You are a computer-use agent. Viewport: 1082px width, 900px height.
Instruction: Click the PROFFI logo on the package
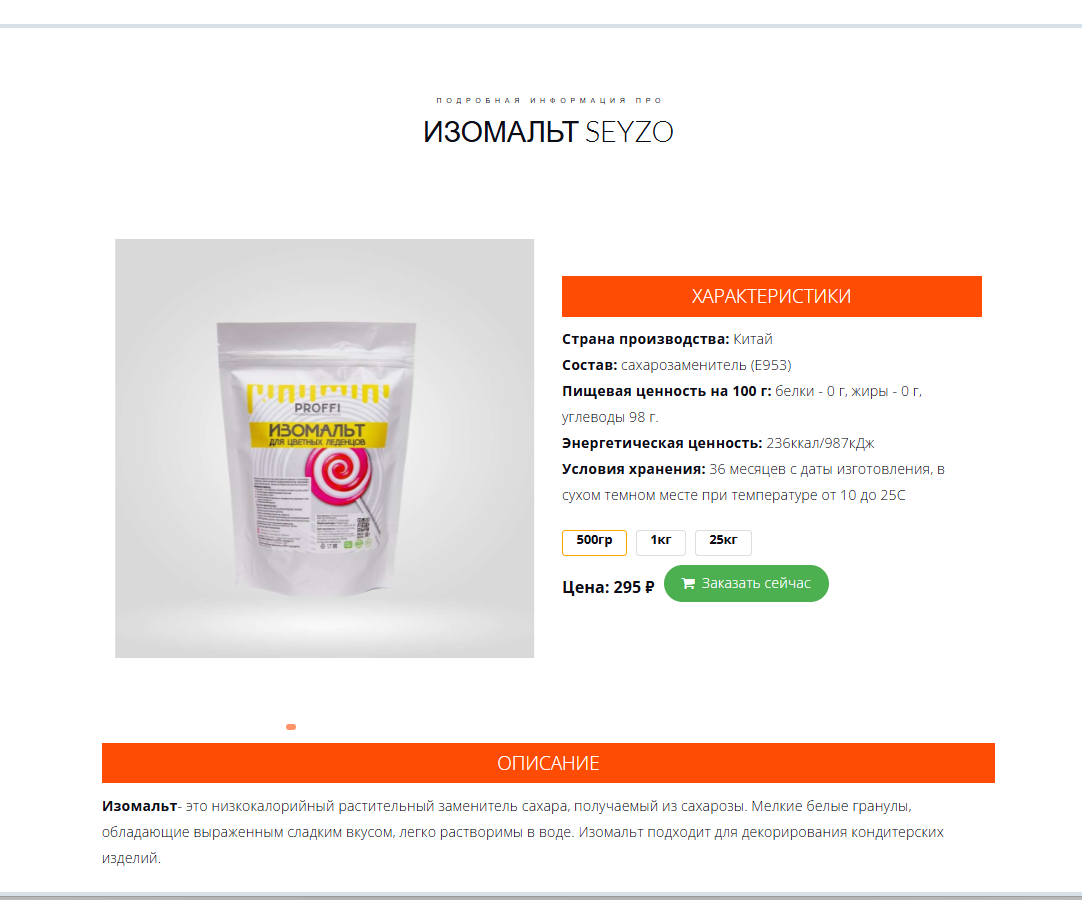coord(317,408)
